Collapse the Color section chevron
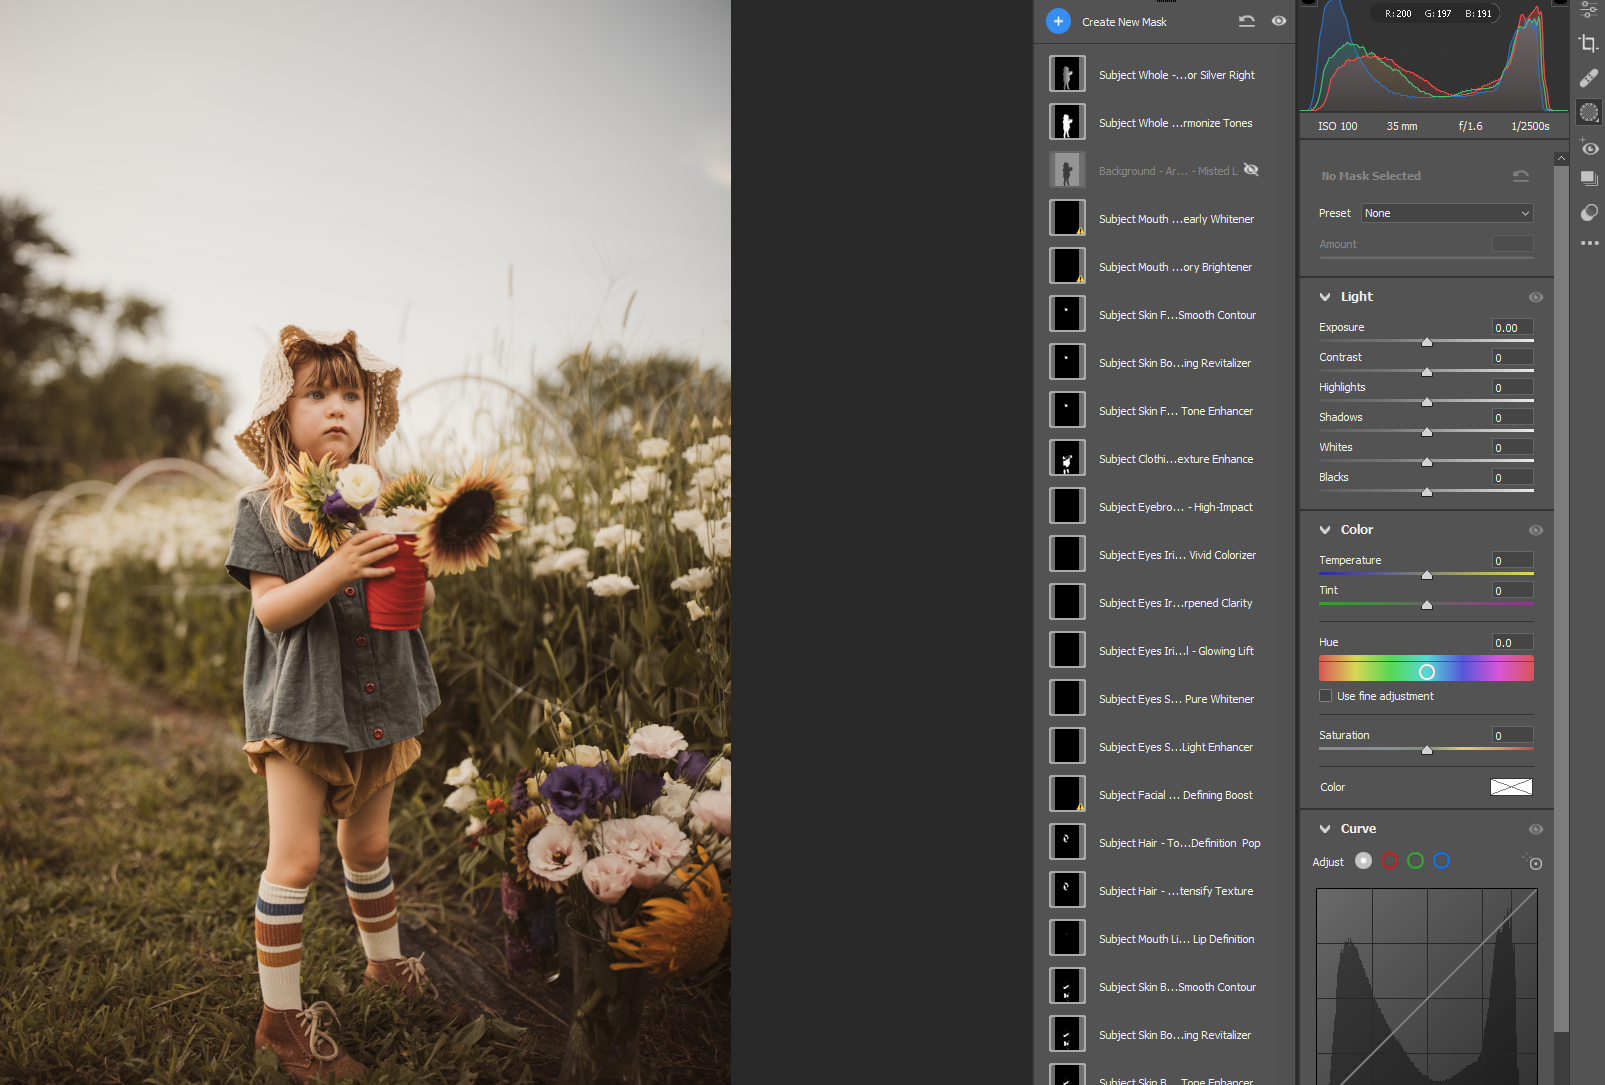 click(1325, 530)
